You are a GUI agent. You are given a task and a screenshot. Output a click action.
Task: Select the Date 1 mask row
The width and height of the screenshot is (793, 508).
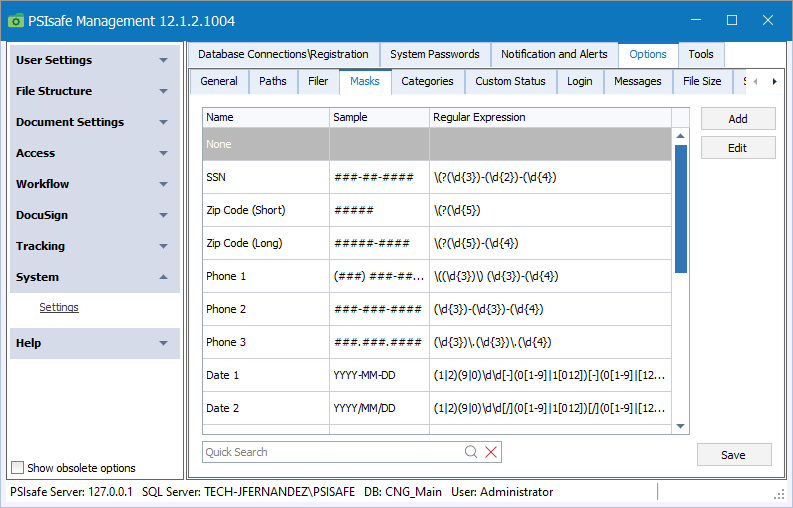437,375
